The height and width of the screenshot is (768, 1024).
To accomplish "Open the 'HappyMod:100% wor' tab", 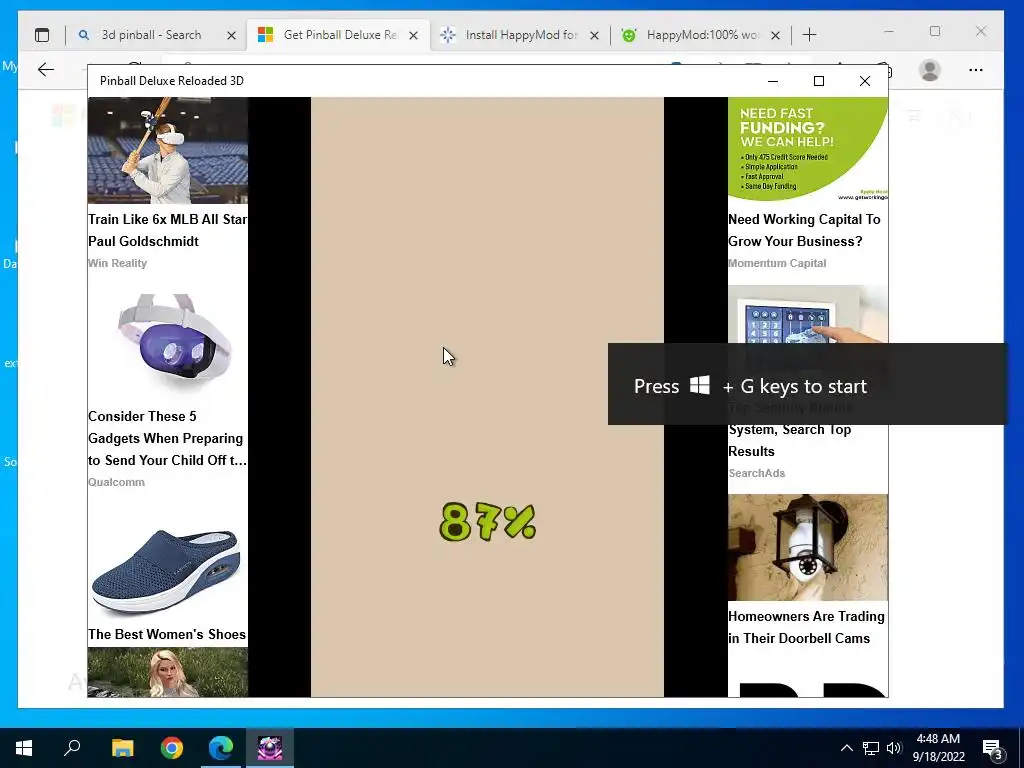I will (x=701, y=35).
